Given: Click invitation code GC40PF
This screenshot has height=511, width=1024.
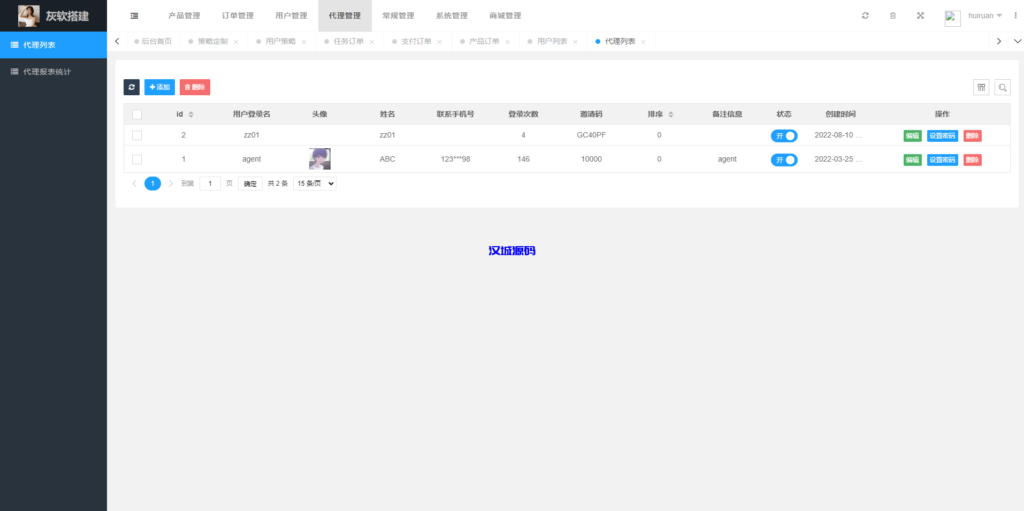Looking at the screenshot, I should point(591,135).
